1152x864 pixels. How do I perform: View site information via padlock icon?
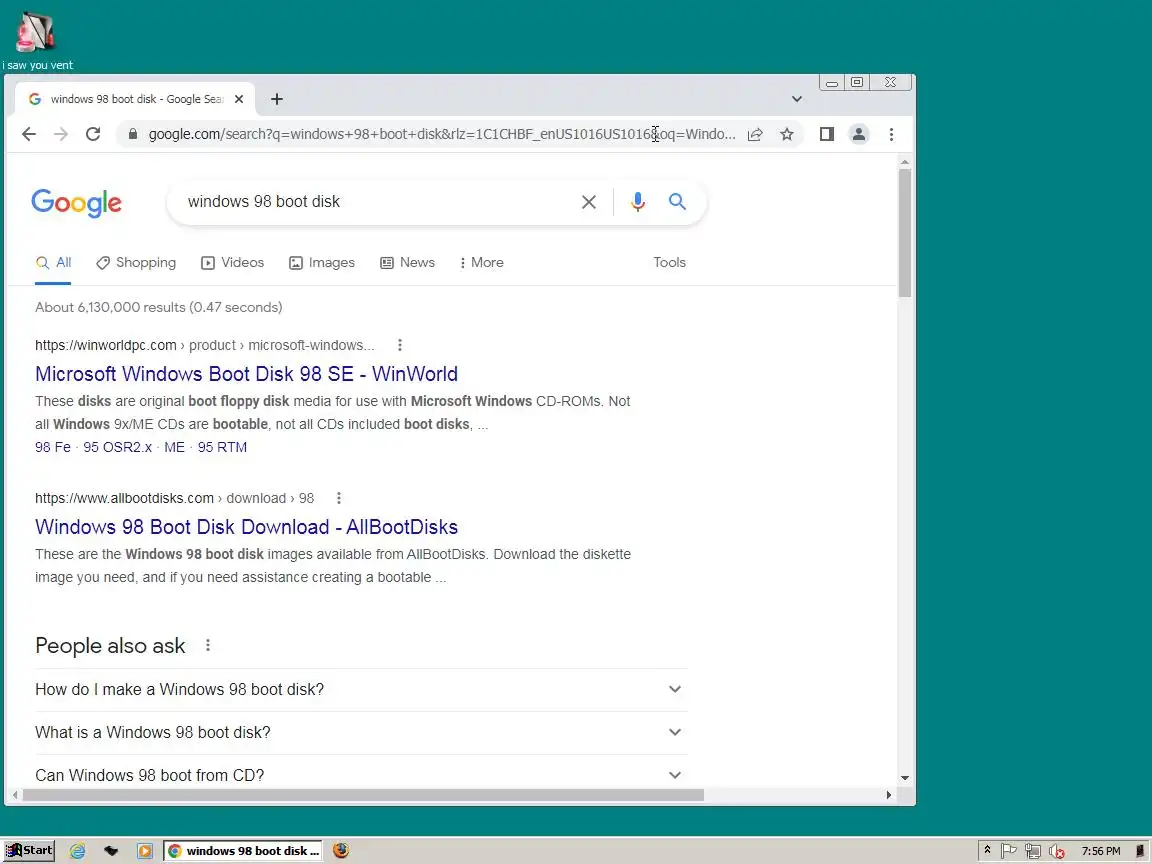(133, 134)
